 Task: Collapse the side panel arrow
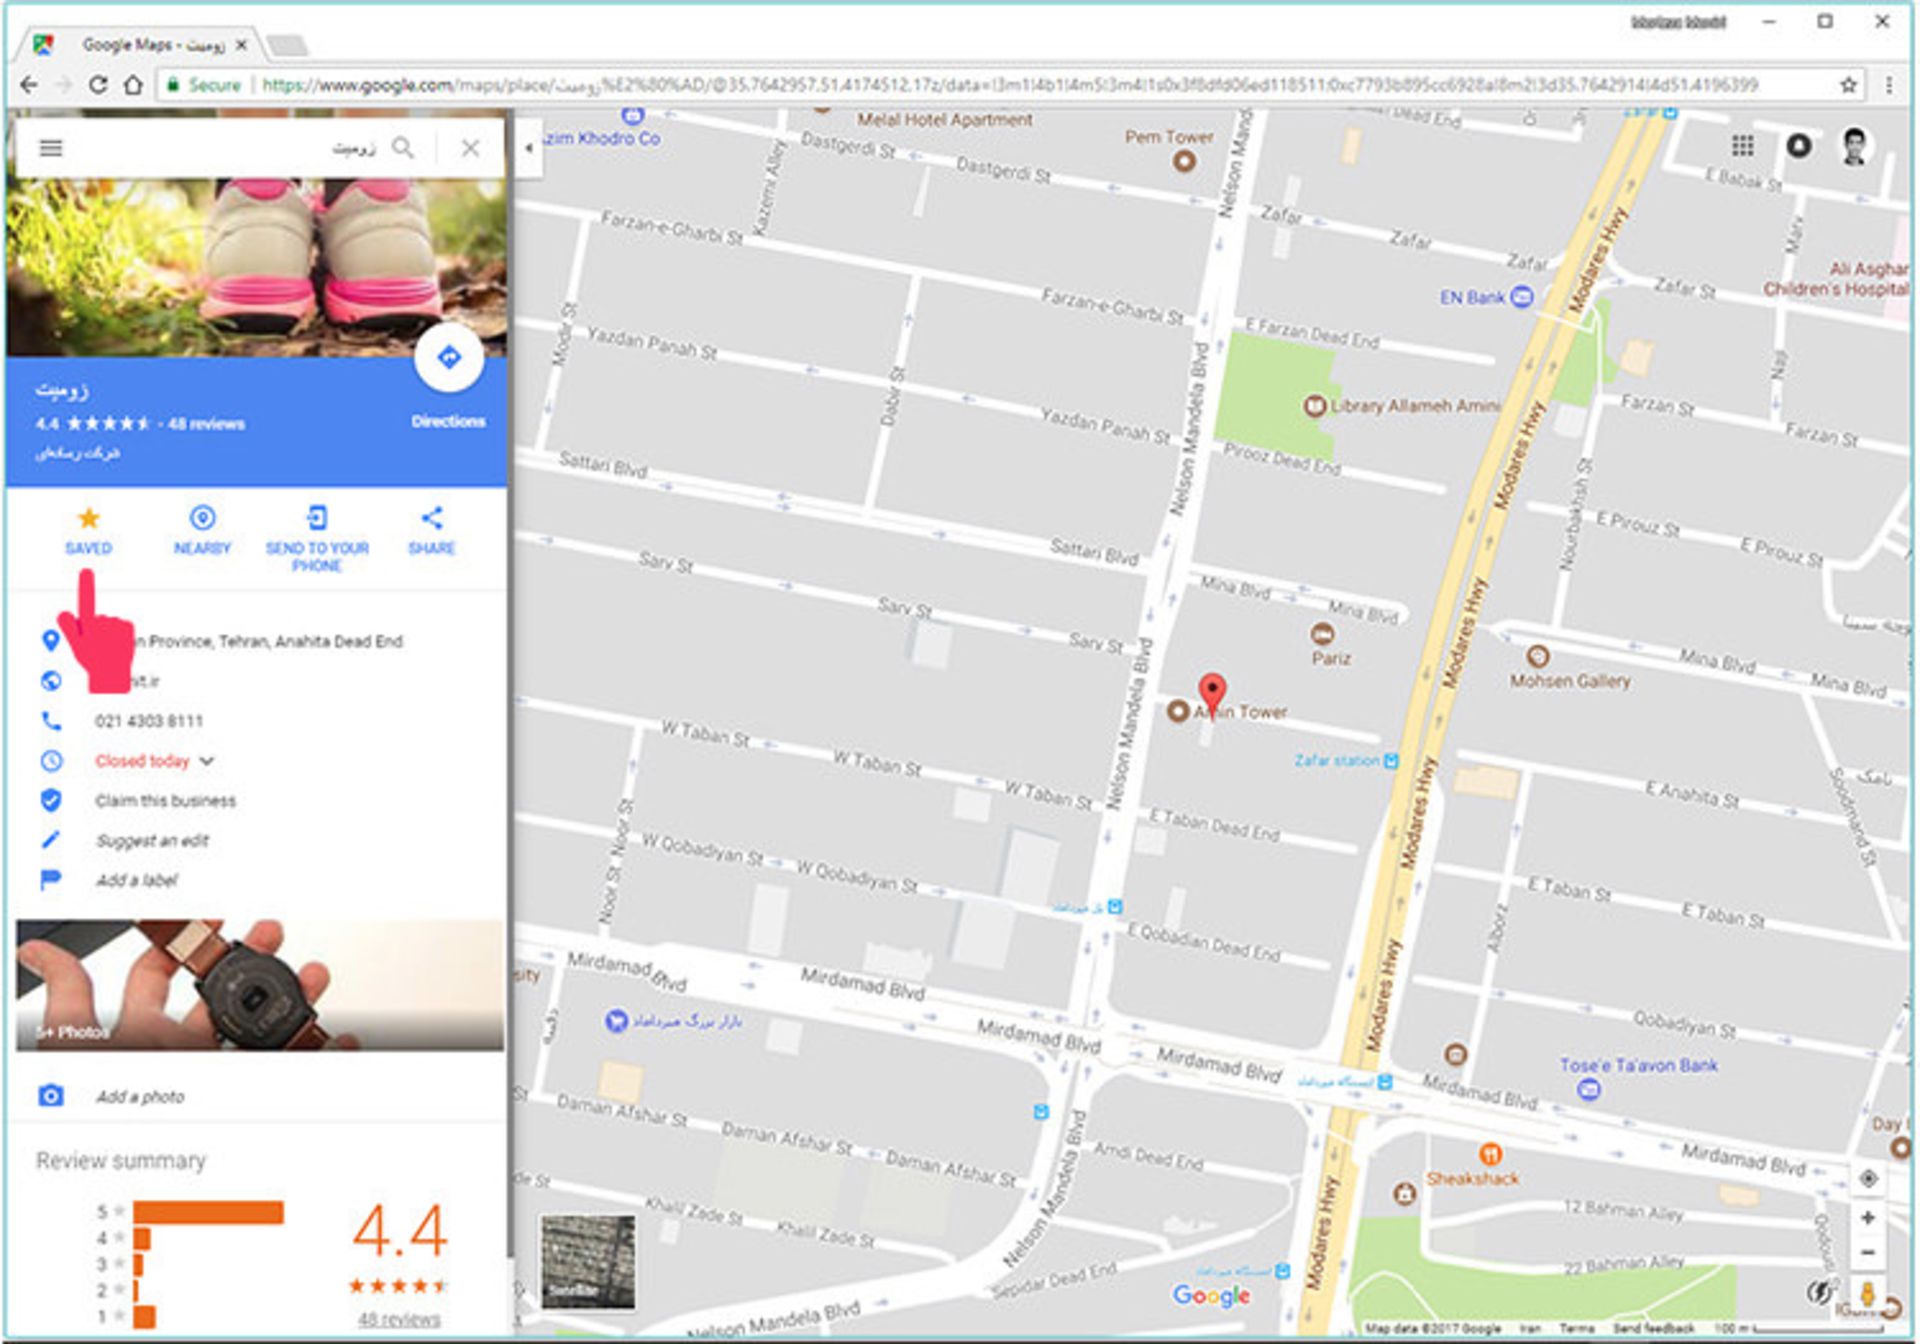[528, 148]
